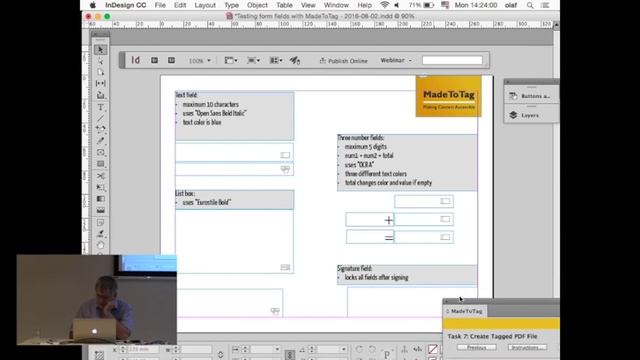Open the Webinar workspace switcher
The image size is (640, 360).
click(396, 60)
